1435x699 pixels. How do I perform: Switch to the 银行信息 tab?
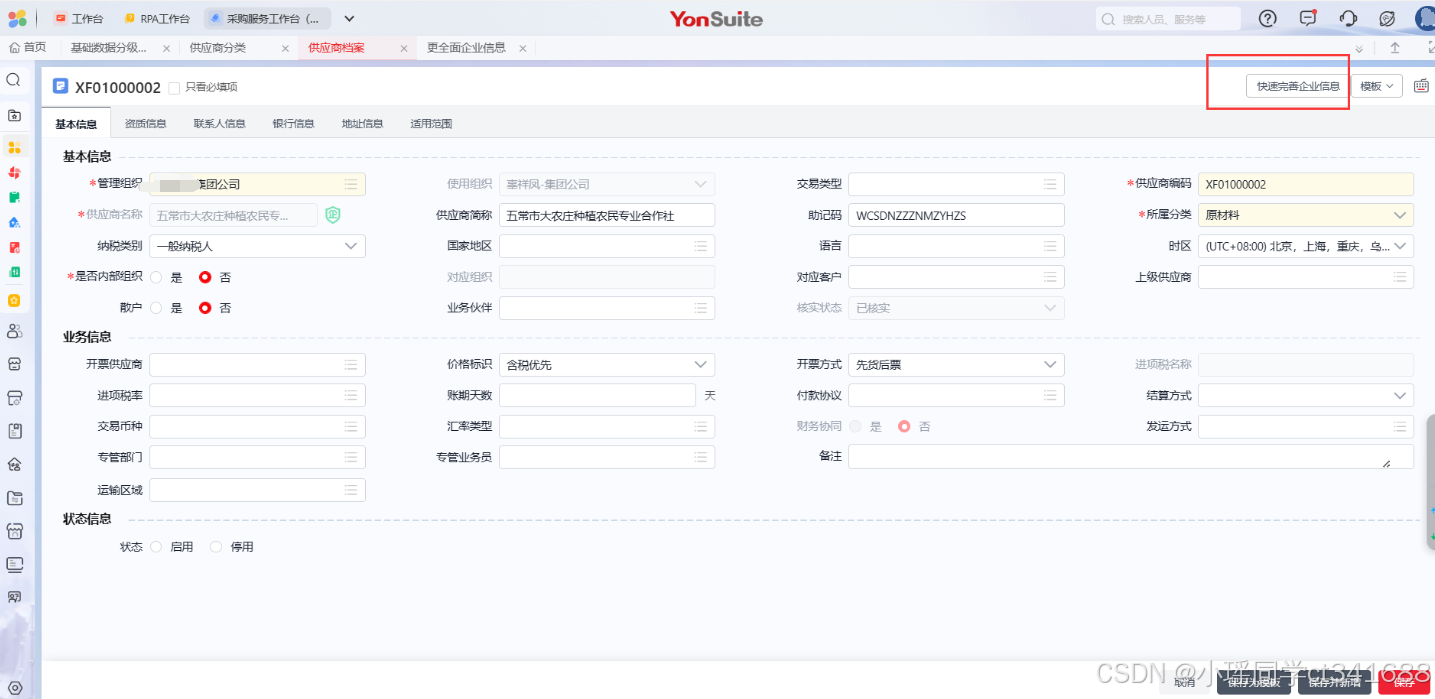tap(293, 124)
